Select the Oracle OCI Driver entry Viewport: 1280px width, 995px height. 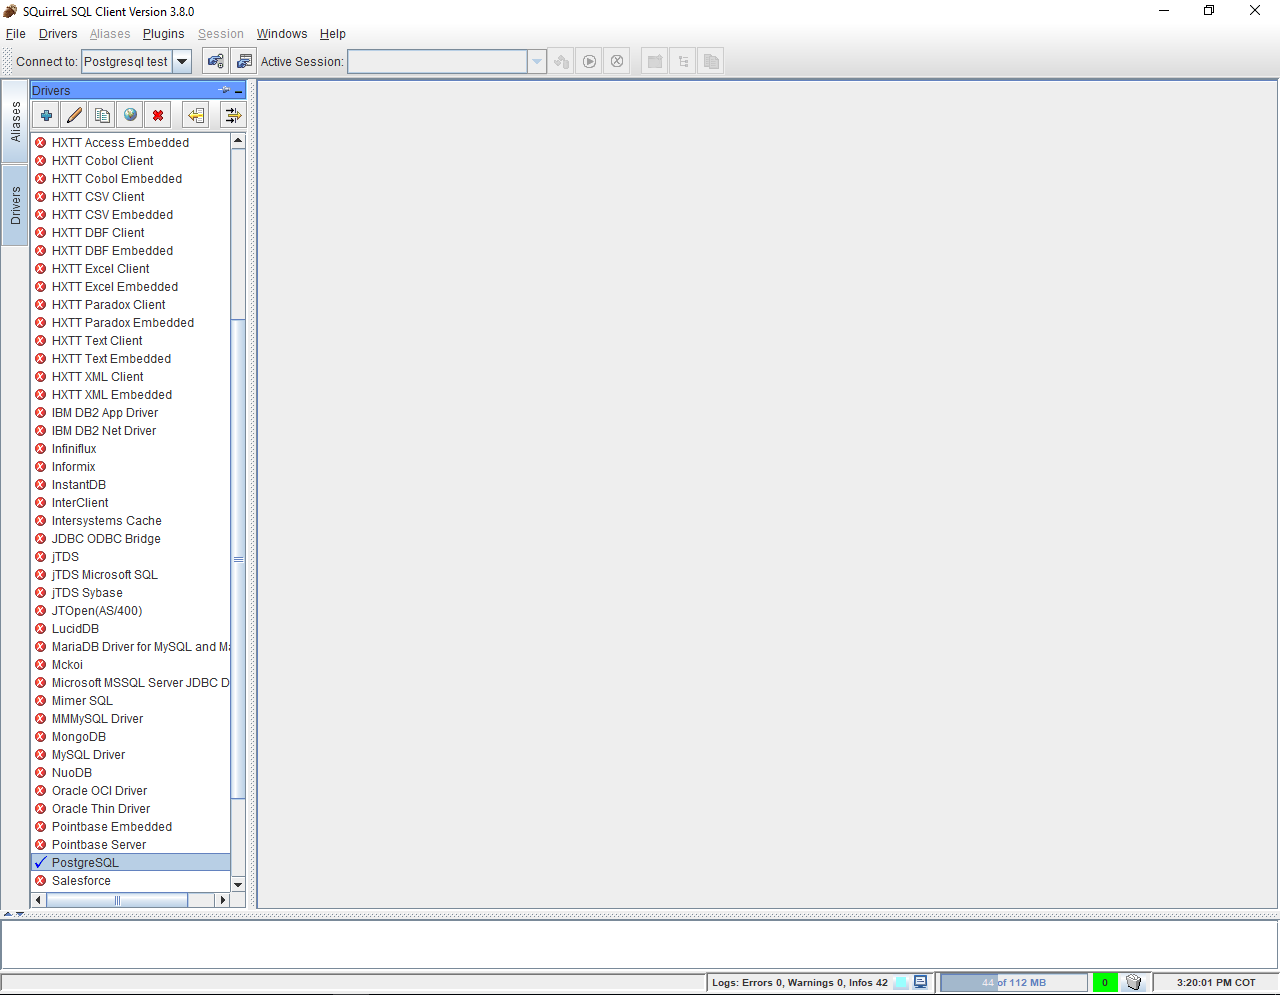coord(131,791)
